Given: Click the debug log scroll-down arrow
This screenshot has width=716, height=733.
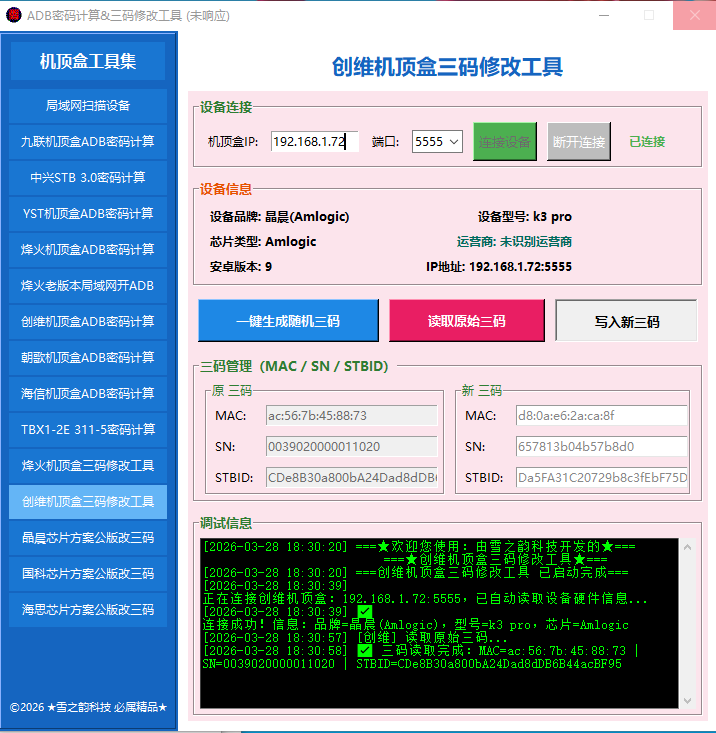Looking at the screenshot, I should coord(687,700).
